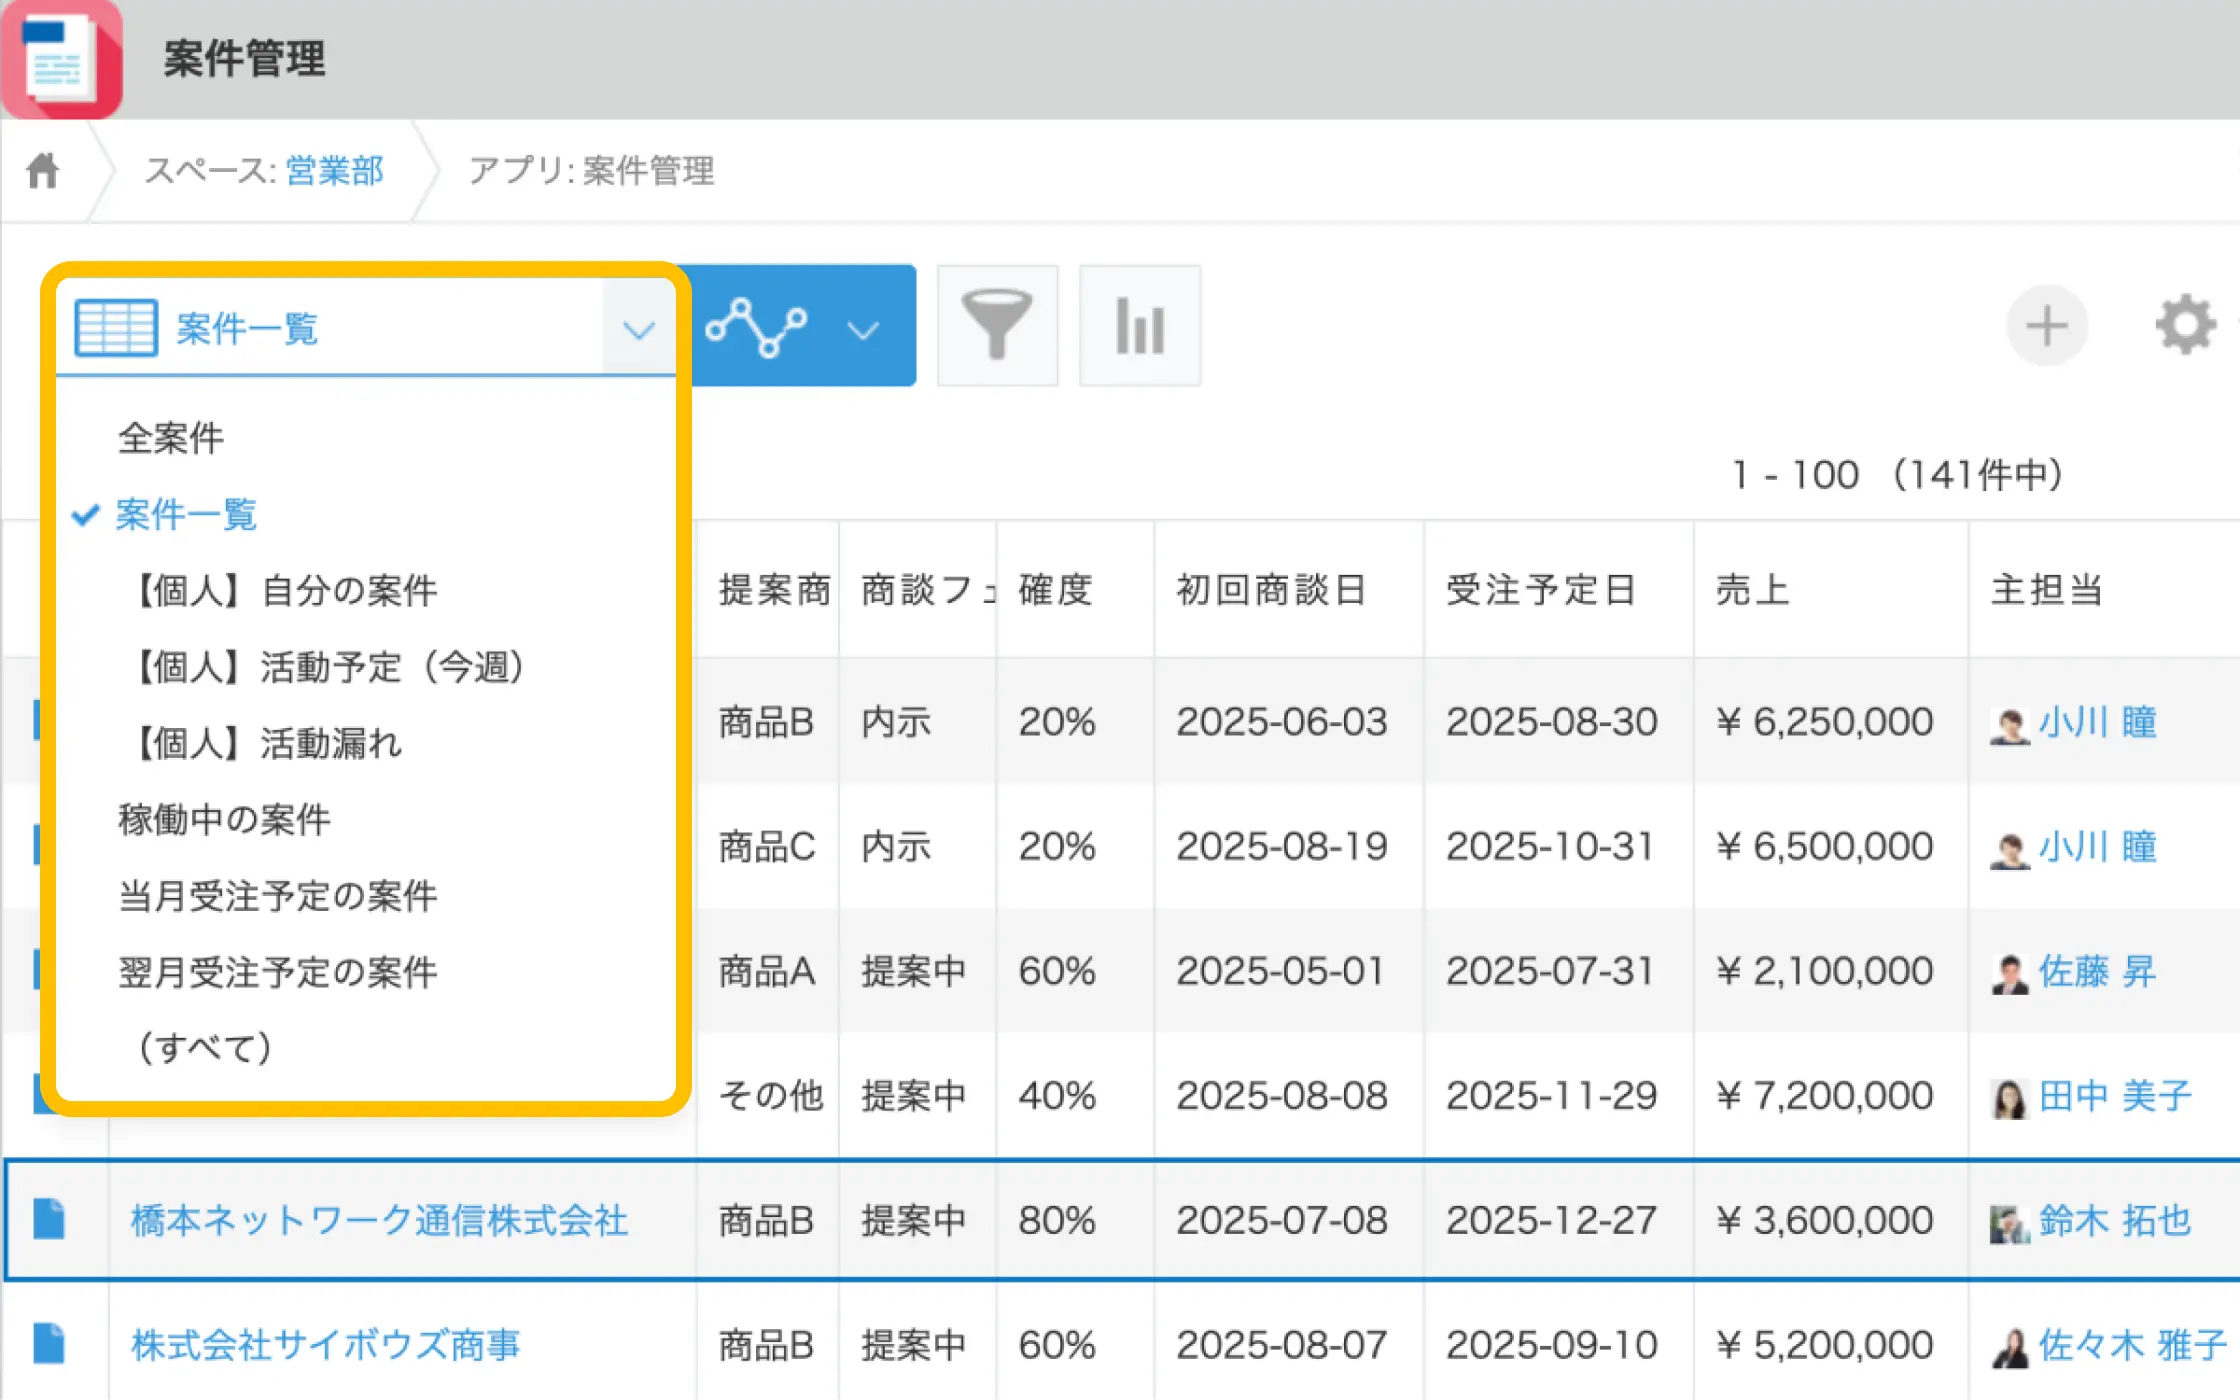Select the checked 案件一覧 view option
This screenshot has width=2240, height=1400.
[x=186, y=514]
